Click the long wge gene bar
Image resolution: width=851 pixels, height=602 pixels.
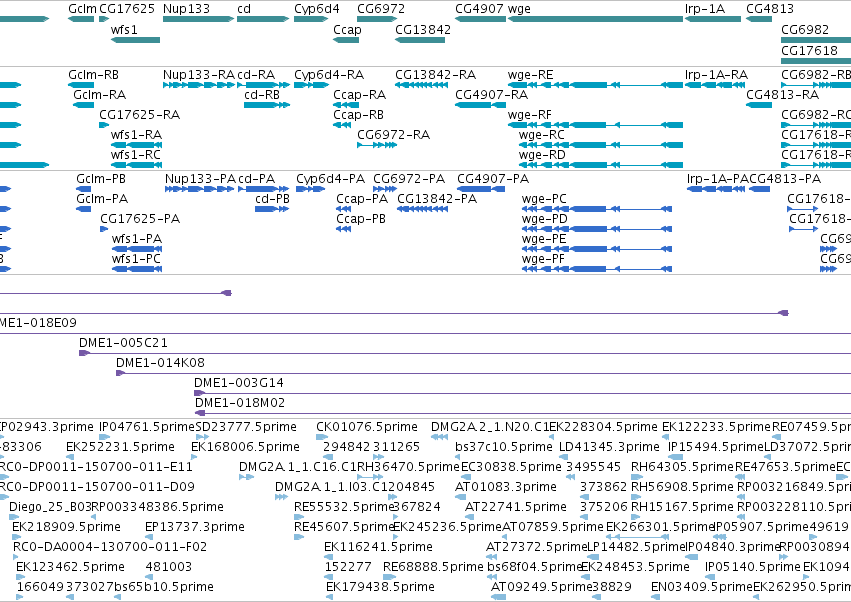point(595,19)
